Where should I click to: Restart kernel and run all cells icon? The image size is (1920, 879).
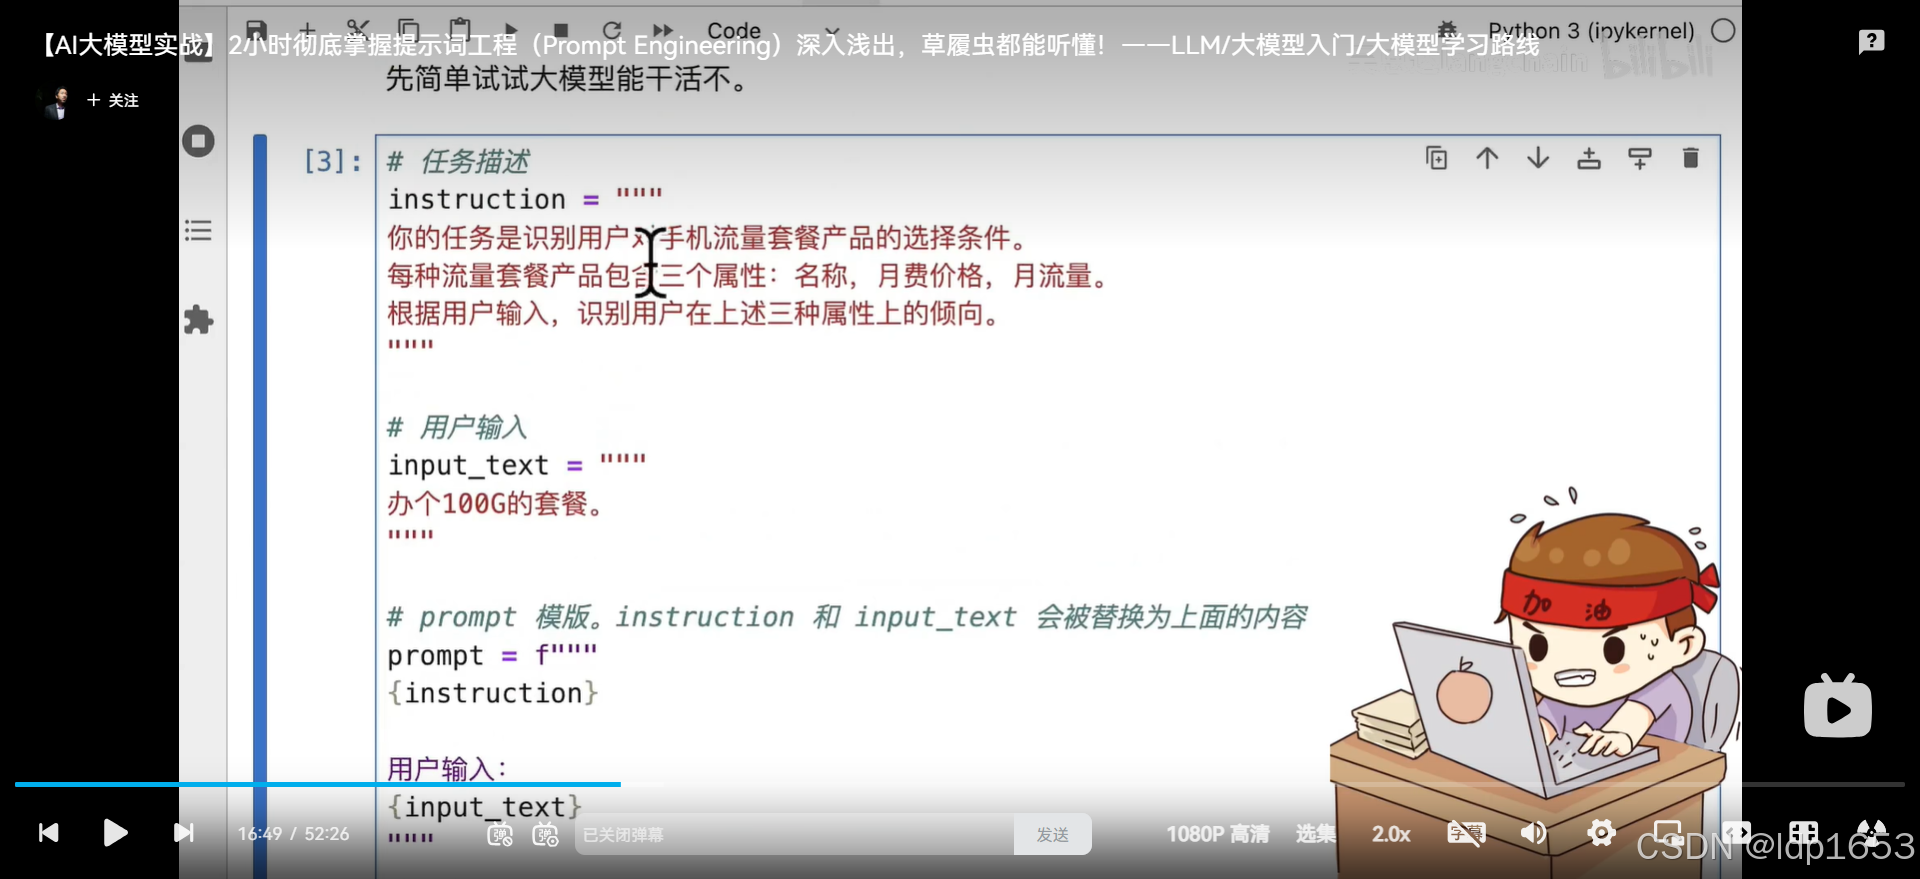(x=663, y=30)
